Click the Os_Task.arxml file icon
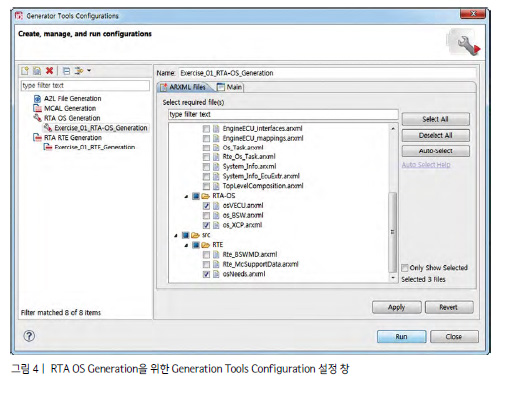This screenshot has width=522, height=400. coord(216,147)
